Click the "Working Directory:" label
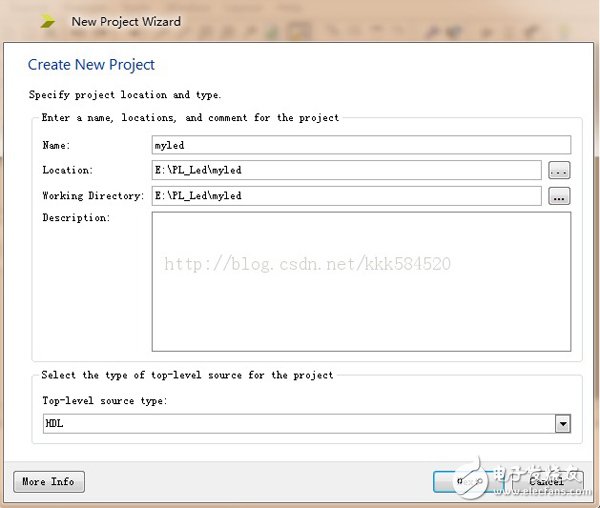The width and height of the screenshot is (600, 508). coord(93,196)
